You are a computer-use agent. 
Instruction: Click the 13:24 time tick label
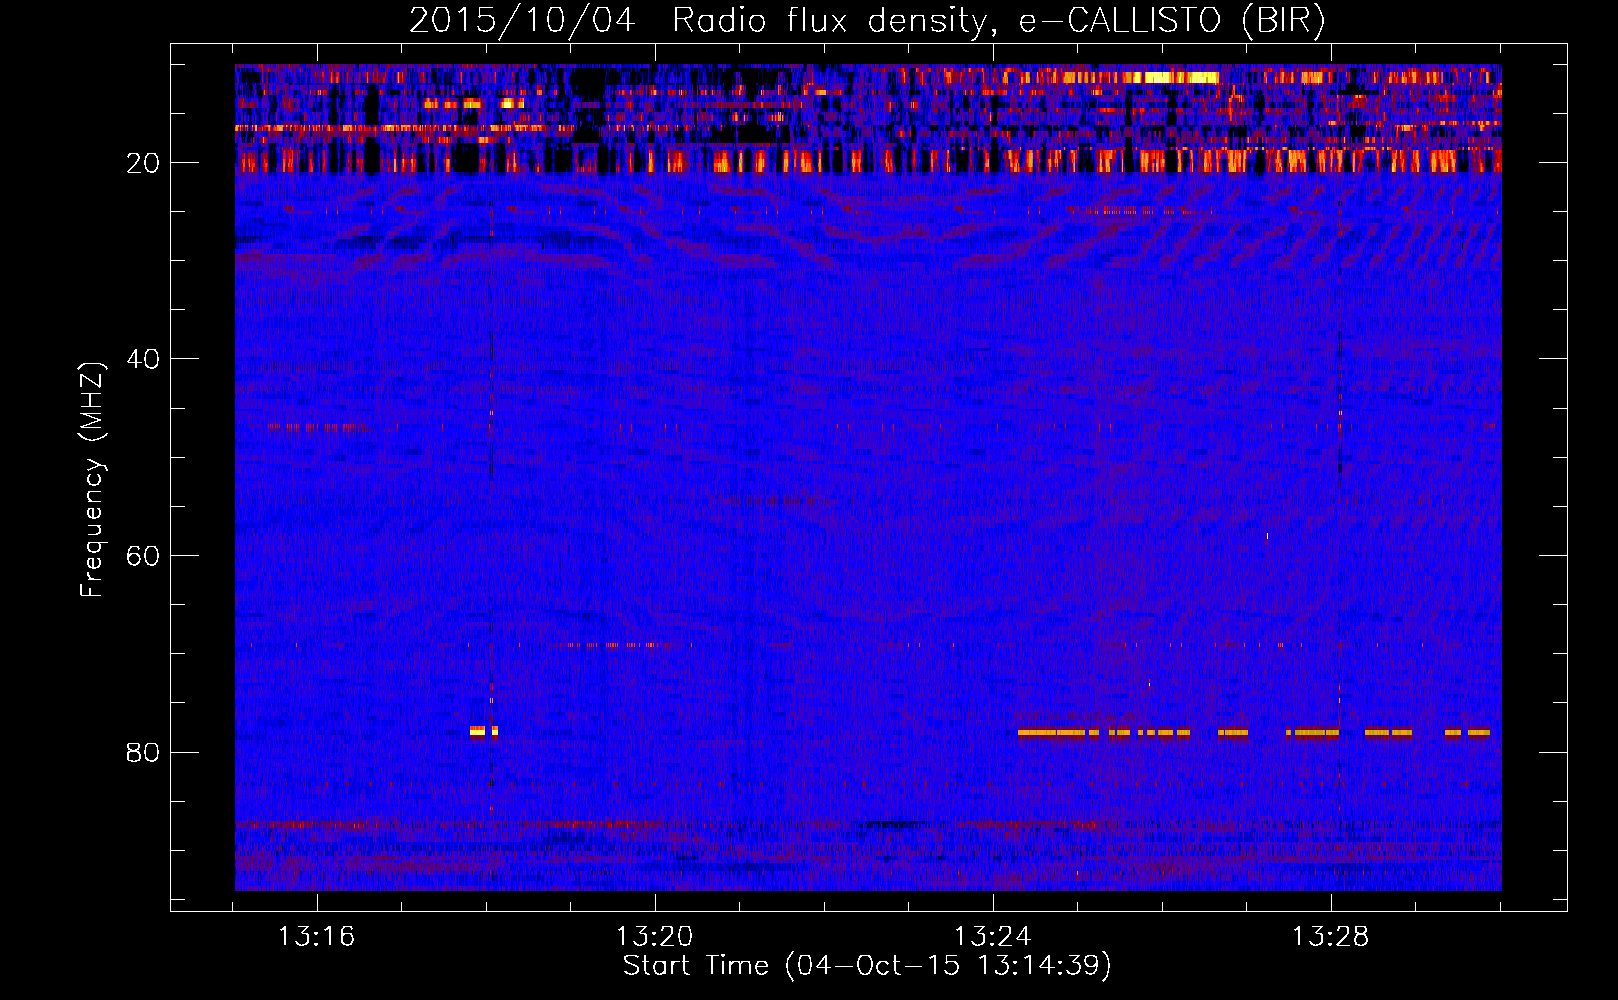coord(992,937)
